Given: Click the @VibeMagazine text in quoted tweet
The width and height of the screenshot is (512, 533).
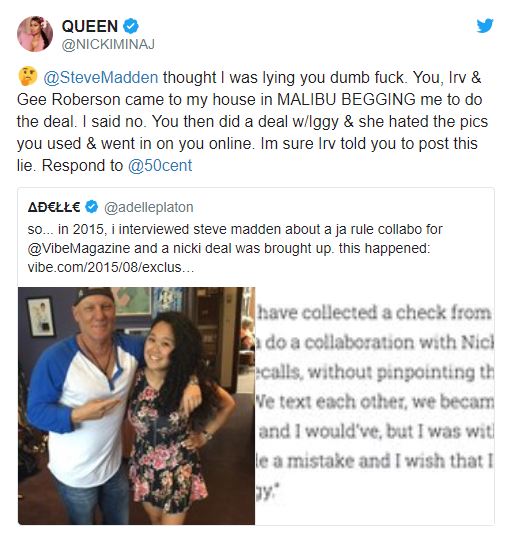Looking at the screenshot, I should coord(79,248).
